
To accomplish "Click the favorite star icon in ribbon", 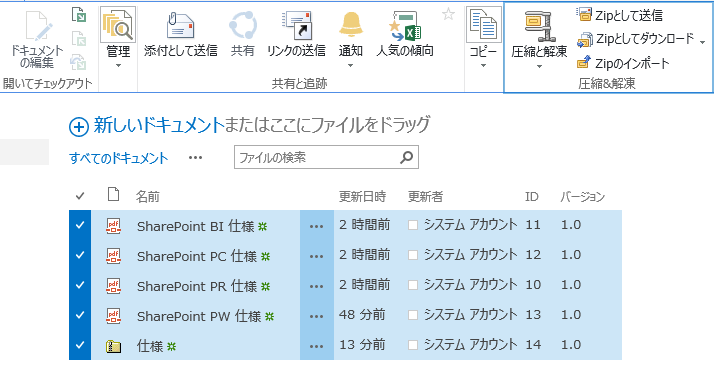I will 448,15.
